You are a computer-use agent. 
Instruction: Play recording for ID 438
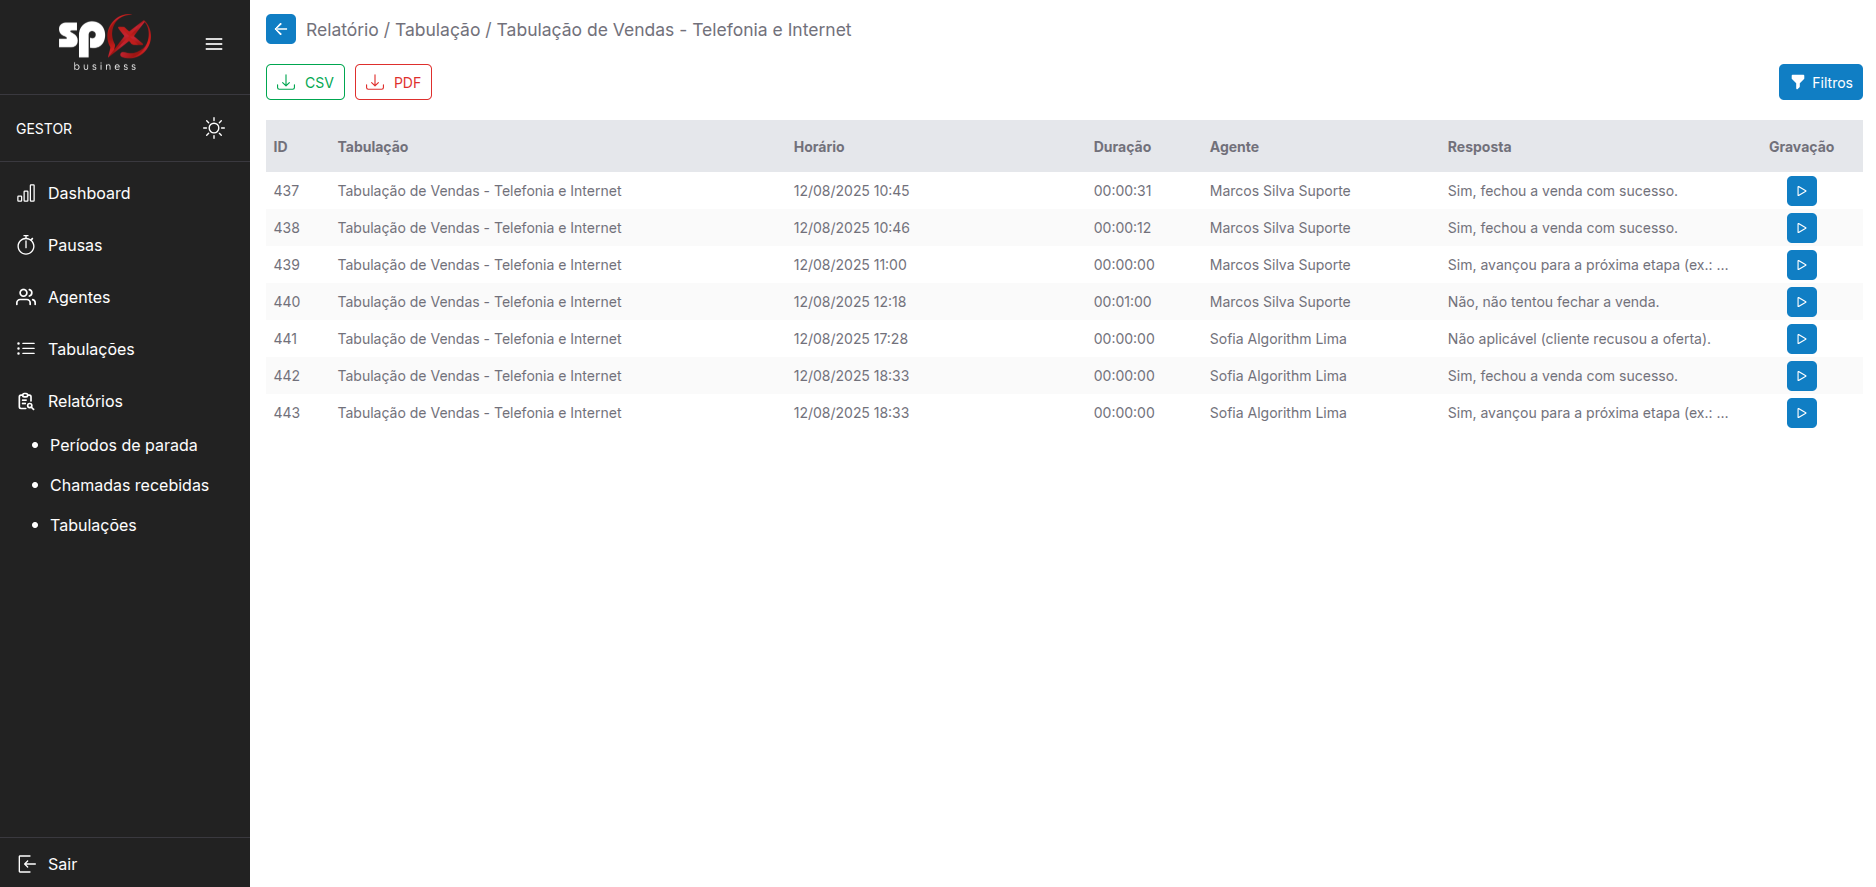point(1801,228)
